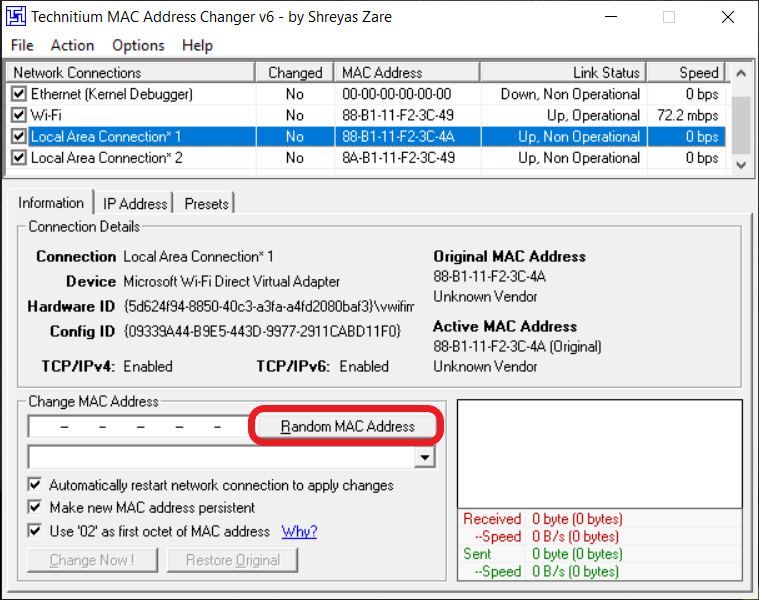Uncheck Make new MAC address persistent
Screen dimensions: 759x600
pyautogui.click(x=34, y=507)
